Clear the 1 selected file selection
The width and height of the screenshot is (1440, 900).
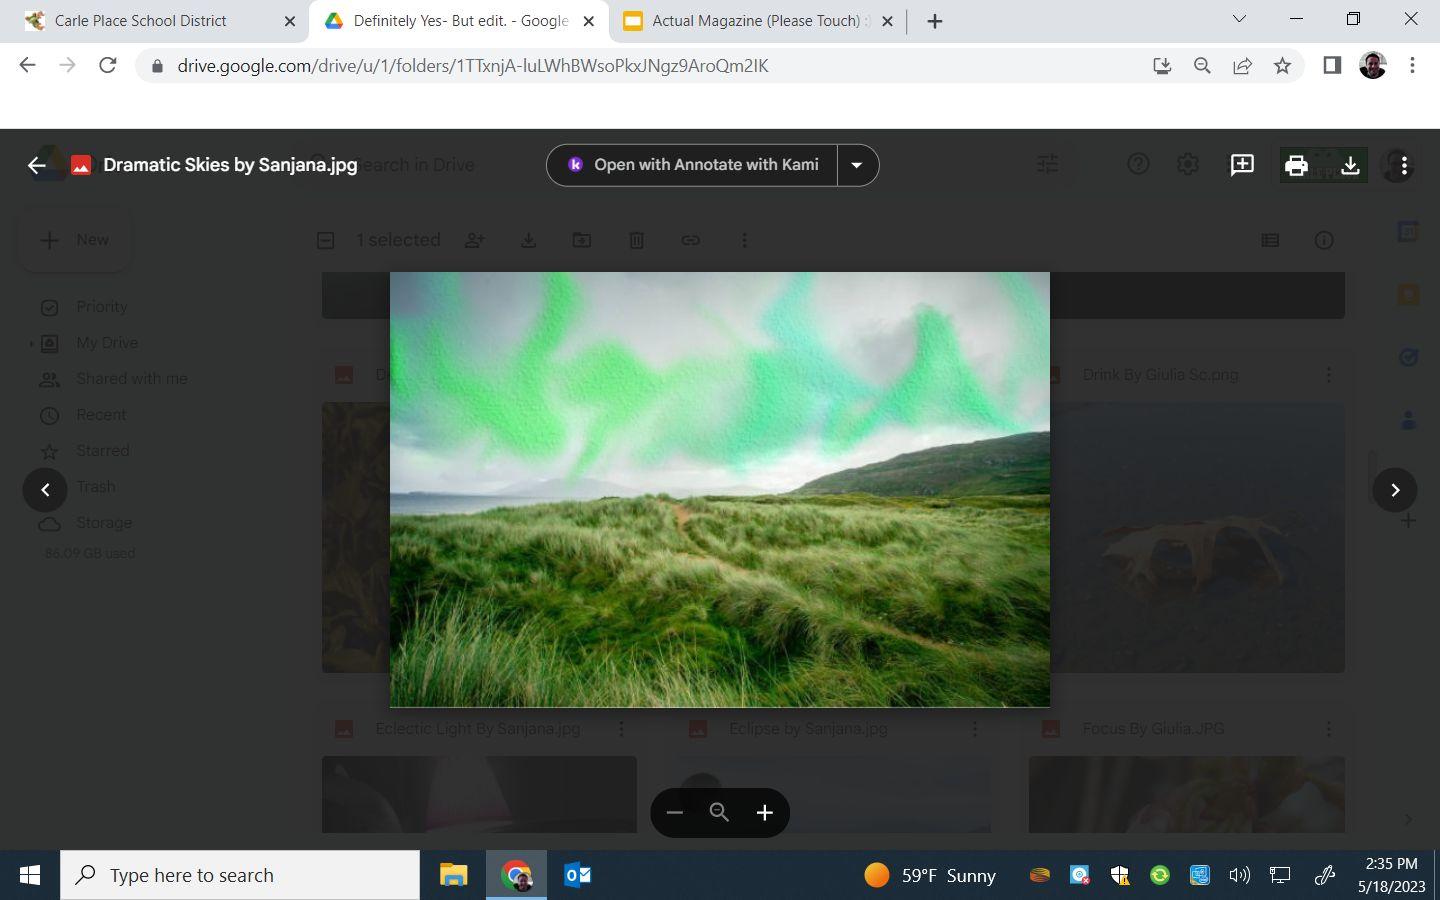[326, 240]
